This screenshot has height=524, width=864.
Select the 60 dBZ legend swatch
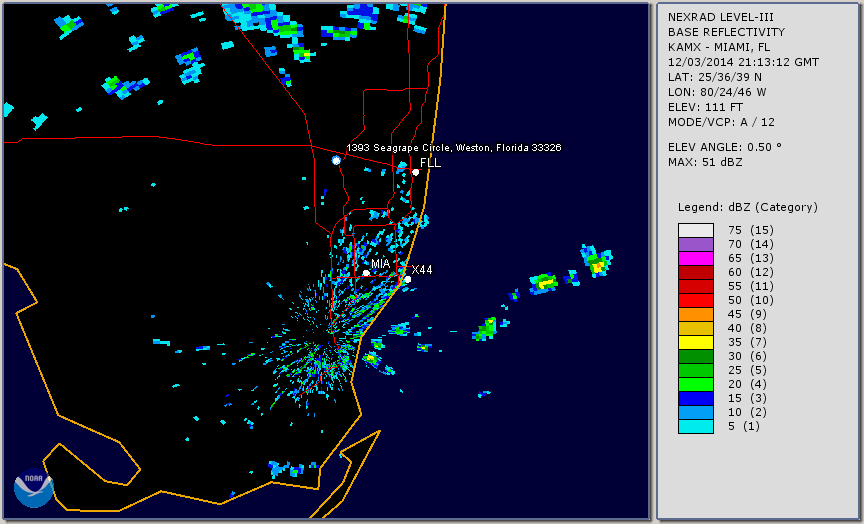(696, 272)
